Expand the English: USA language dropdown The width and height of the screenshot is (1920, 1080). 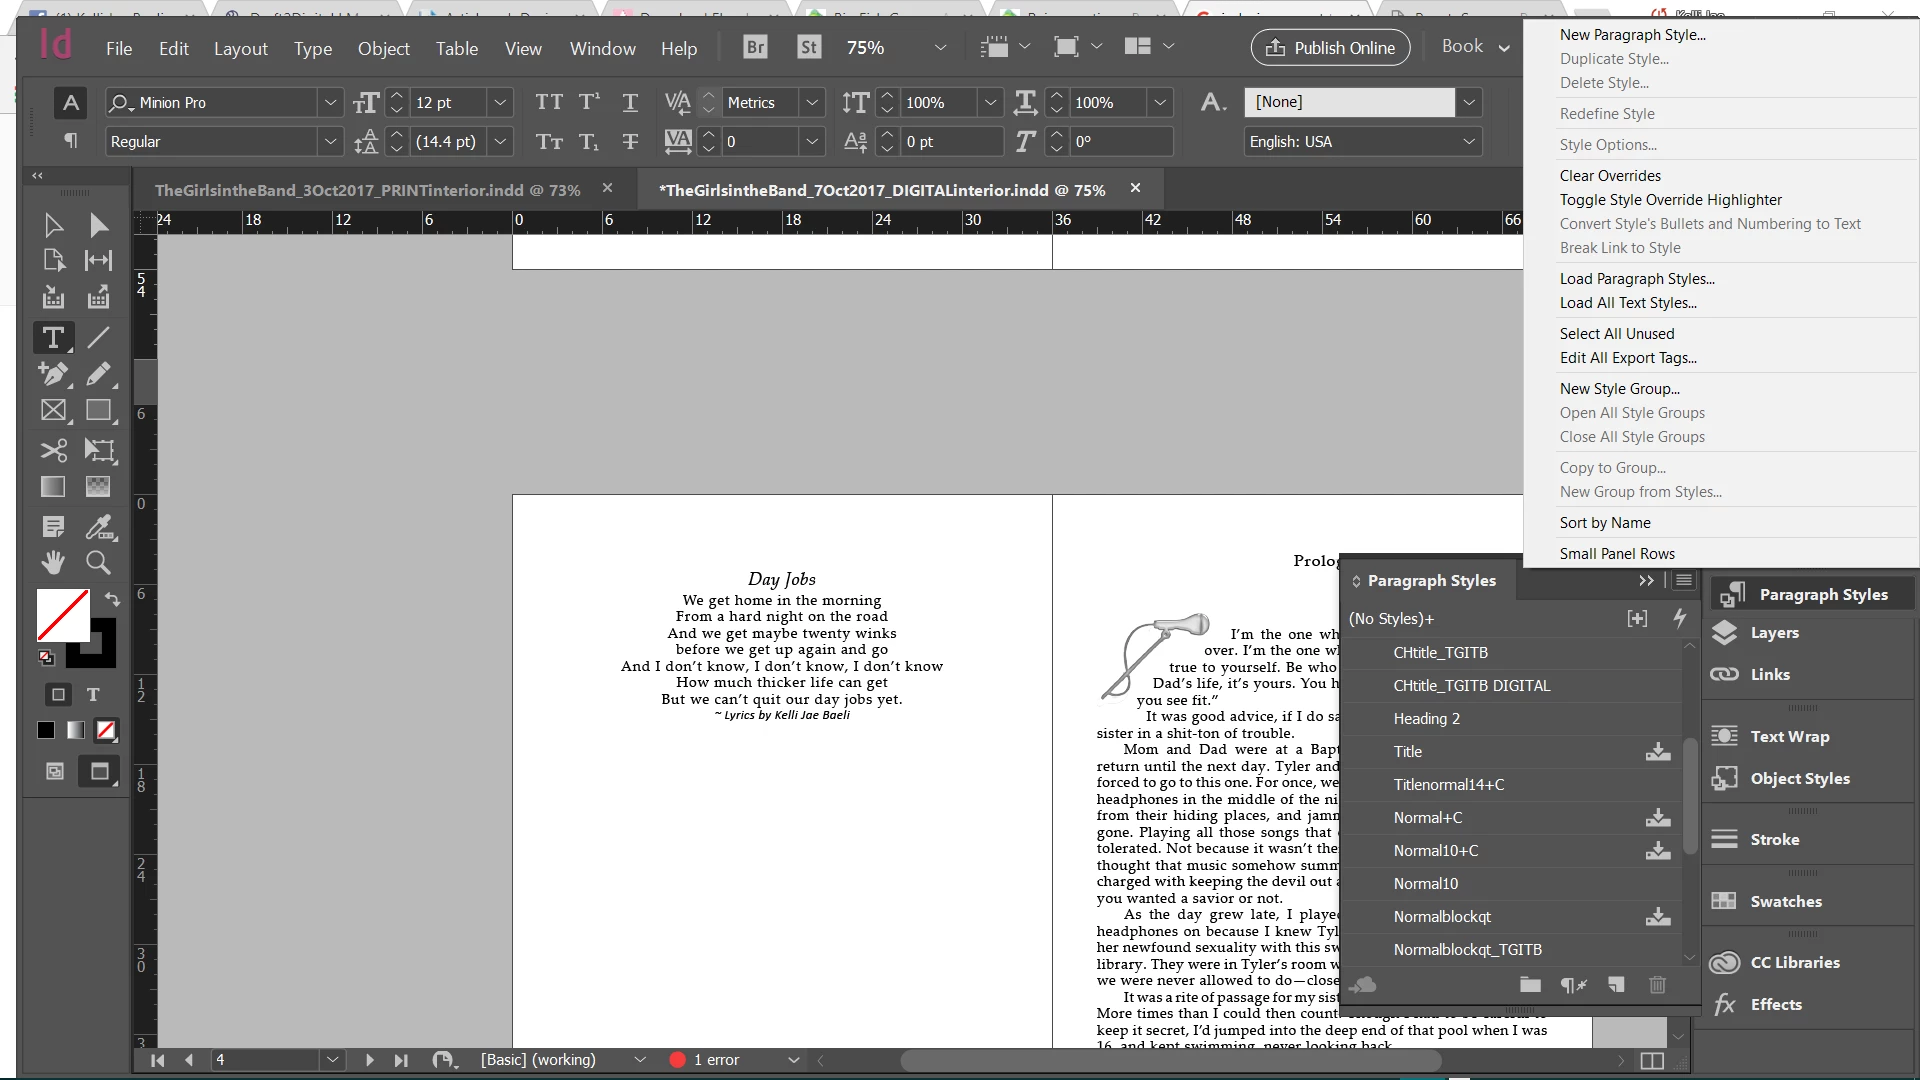click(x=1468, y=141)
